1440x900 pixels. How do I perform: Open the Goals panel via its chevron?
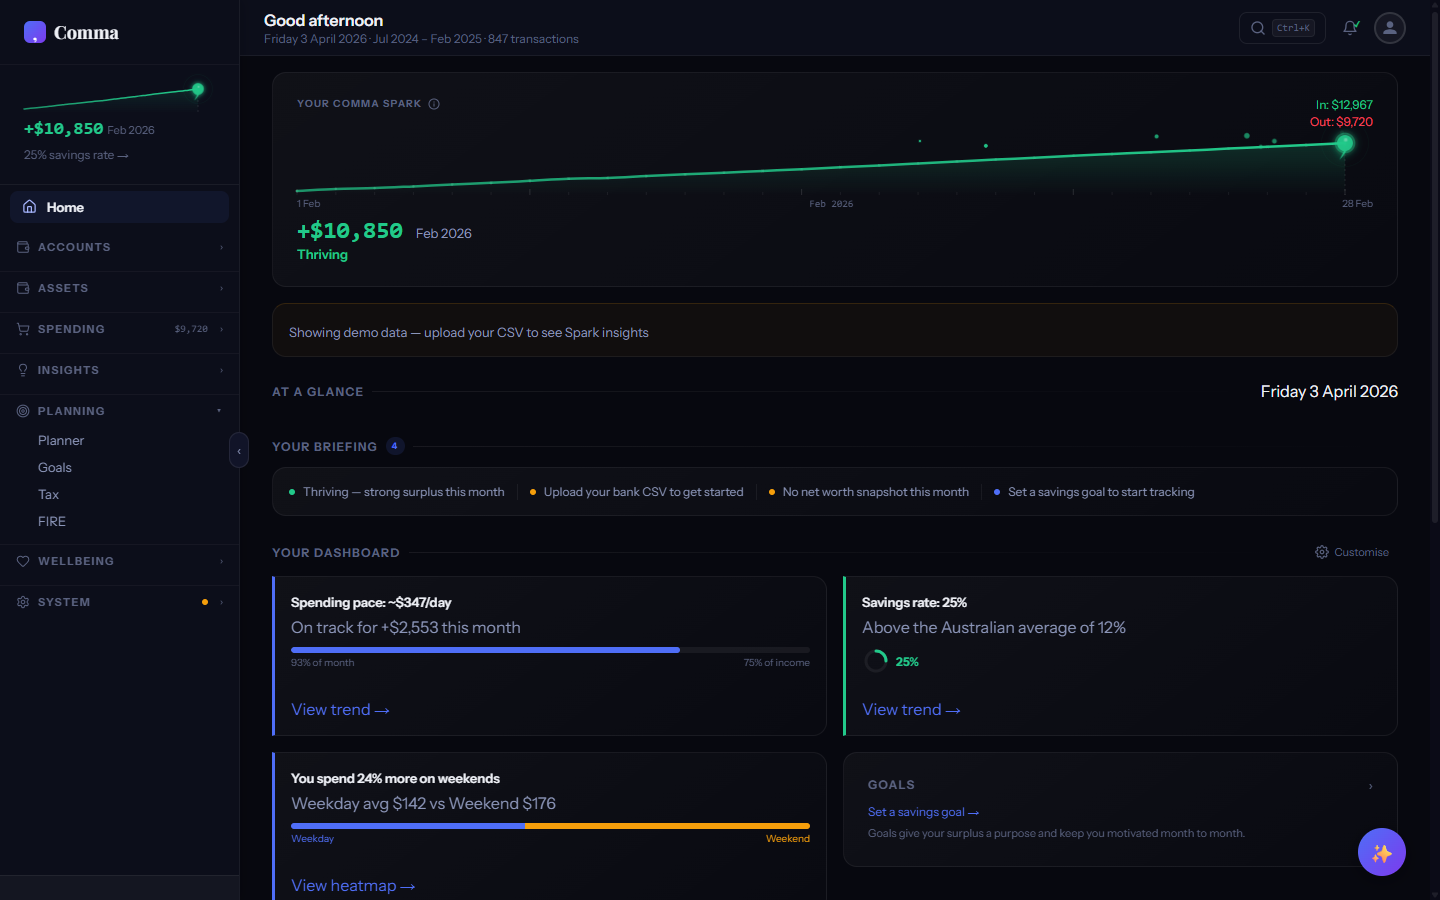tap(1370, 786)
